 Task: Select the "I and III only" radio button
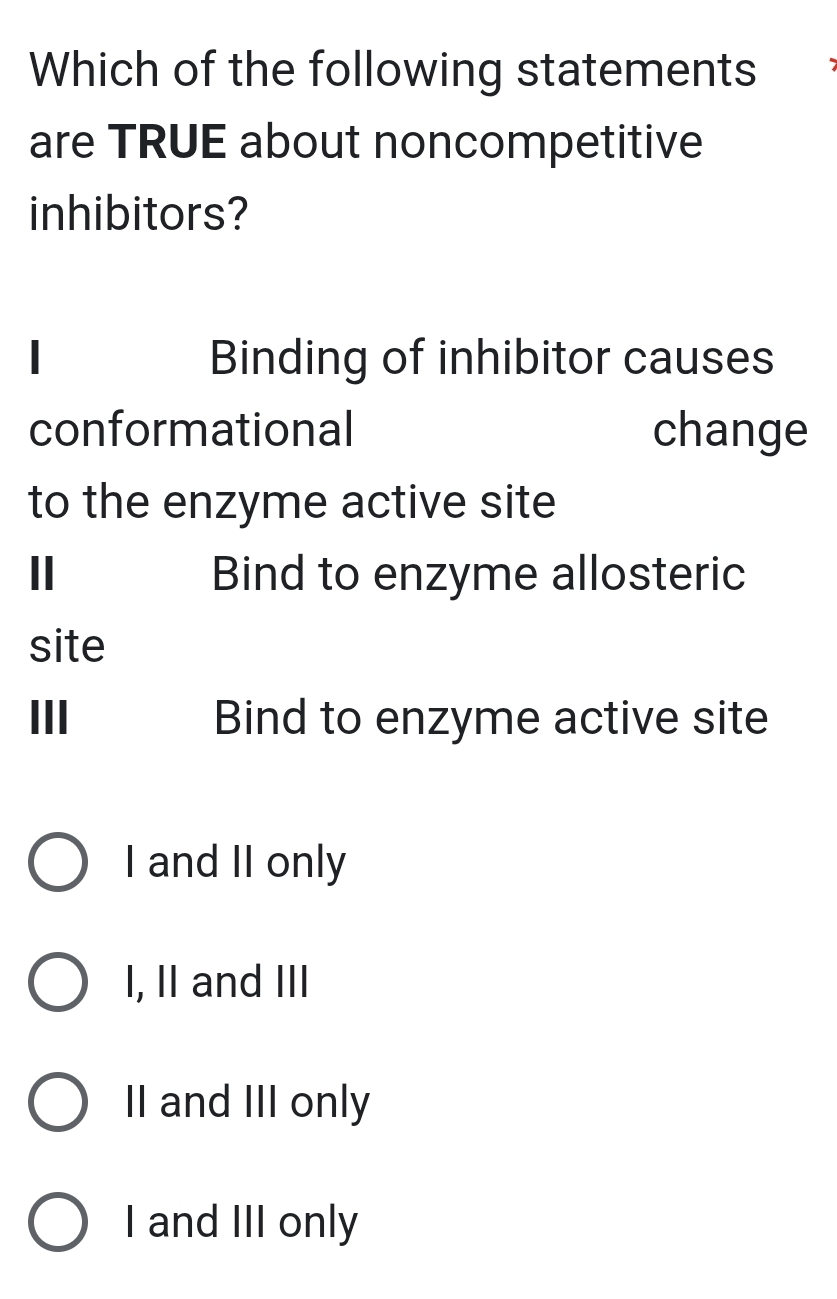57,1222
